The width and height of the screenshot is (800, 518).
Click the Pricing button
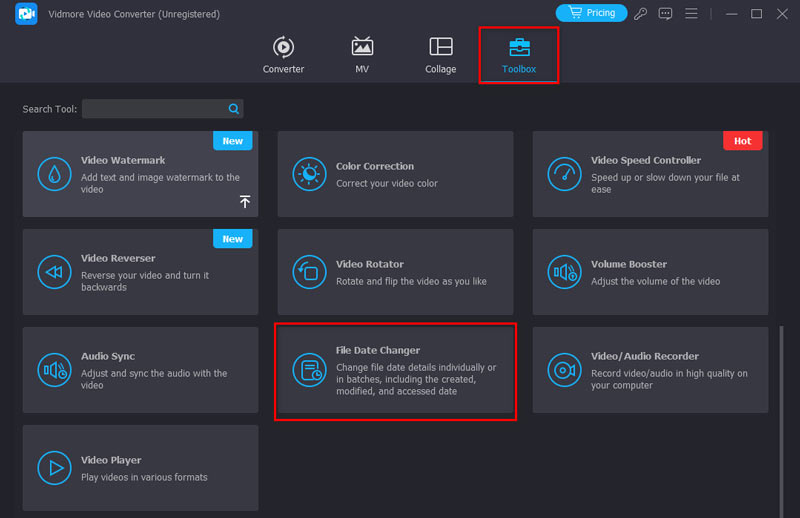pos(591,13)
